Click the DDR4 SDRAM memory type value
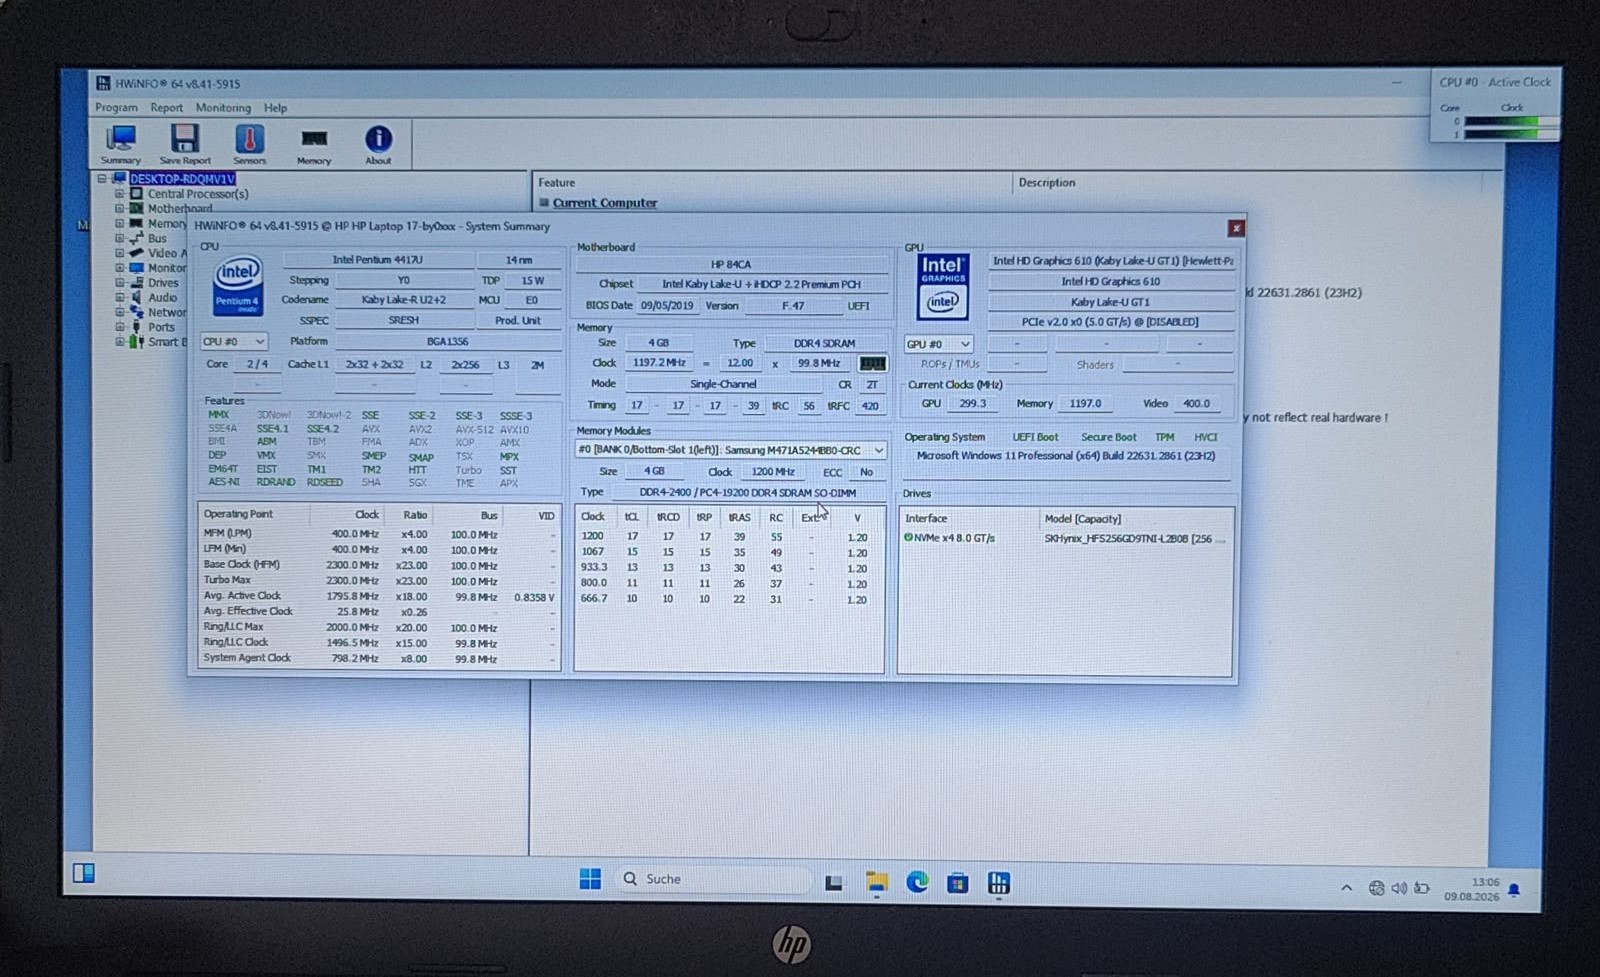This screenshot has width=1600, height=977. [x=824, y=343]
